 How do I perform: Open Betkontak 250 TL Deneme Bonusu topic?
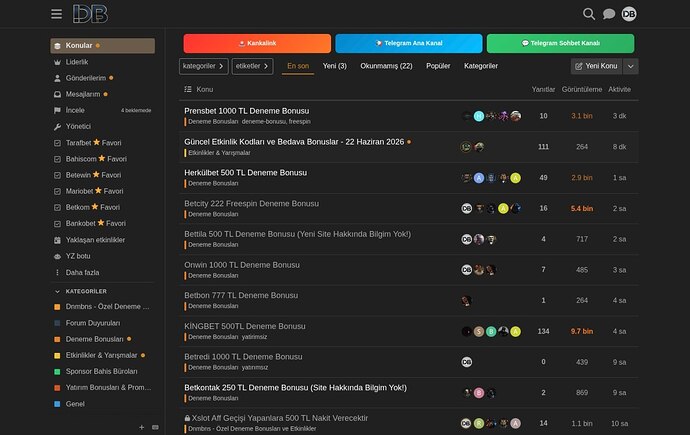click(x=295, y=388)
